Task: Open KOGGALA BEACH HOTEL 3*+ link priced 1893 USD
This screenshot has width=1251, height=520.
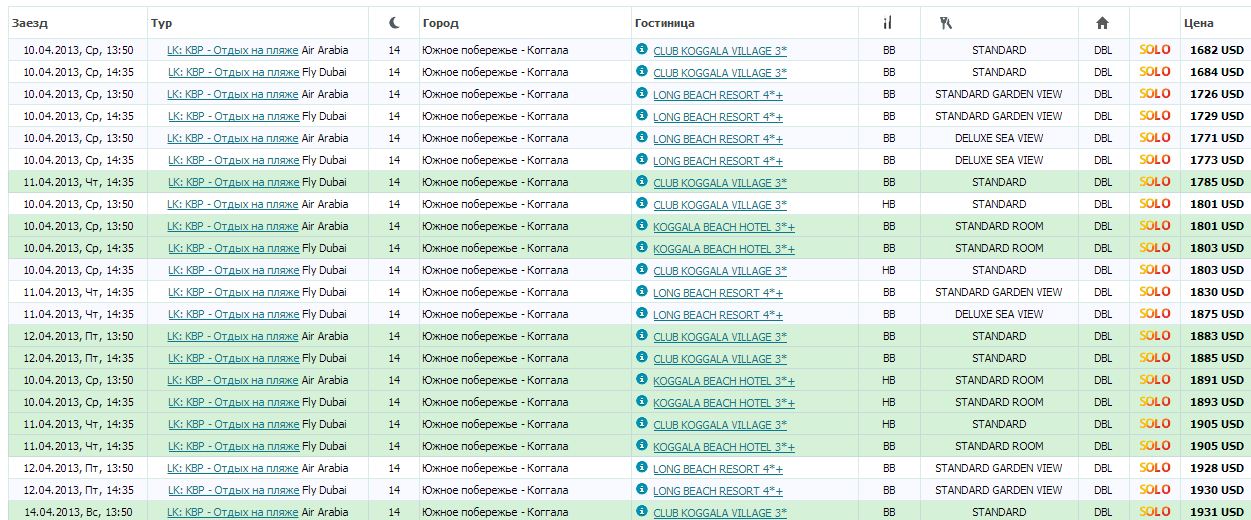Action: pos(724,403)
